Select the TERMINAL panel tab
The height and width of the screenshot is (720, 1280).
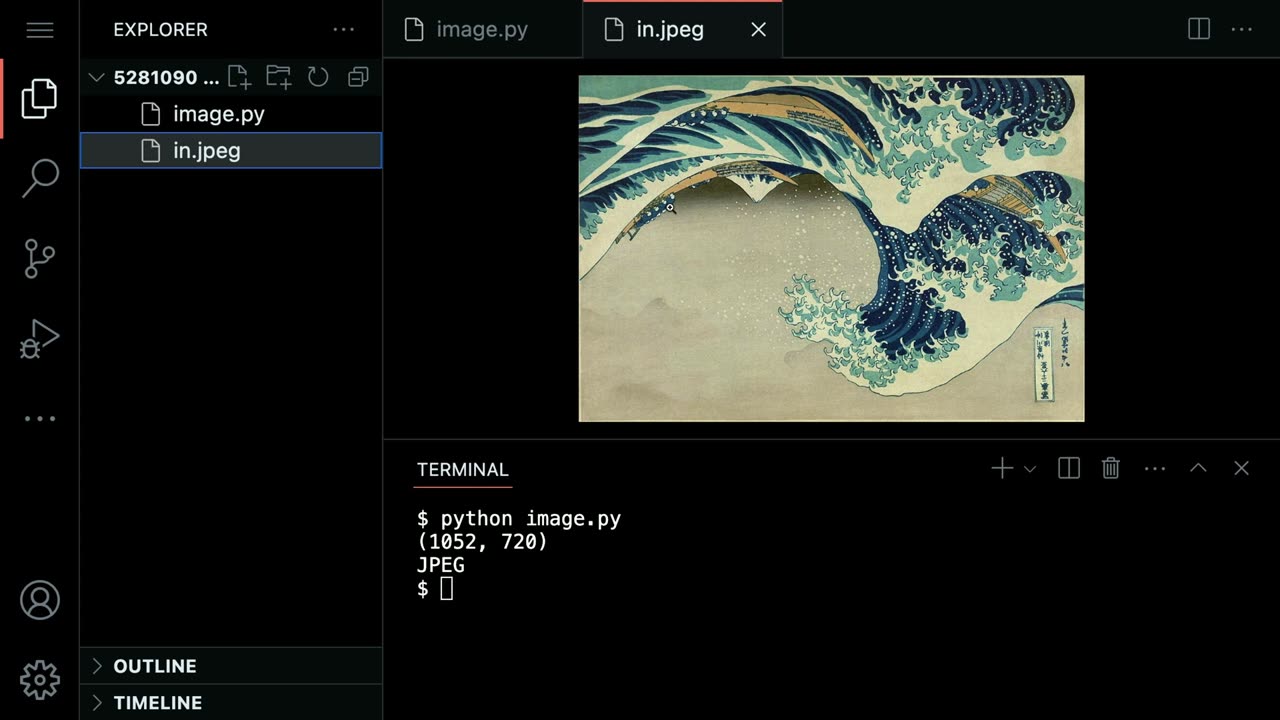463,469
